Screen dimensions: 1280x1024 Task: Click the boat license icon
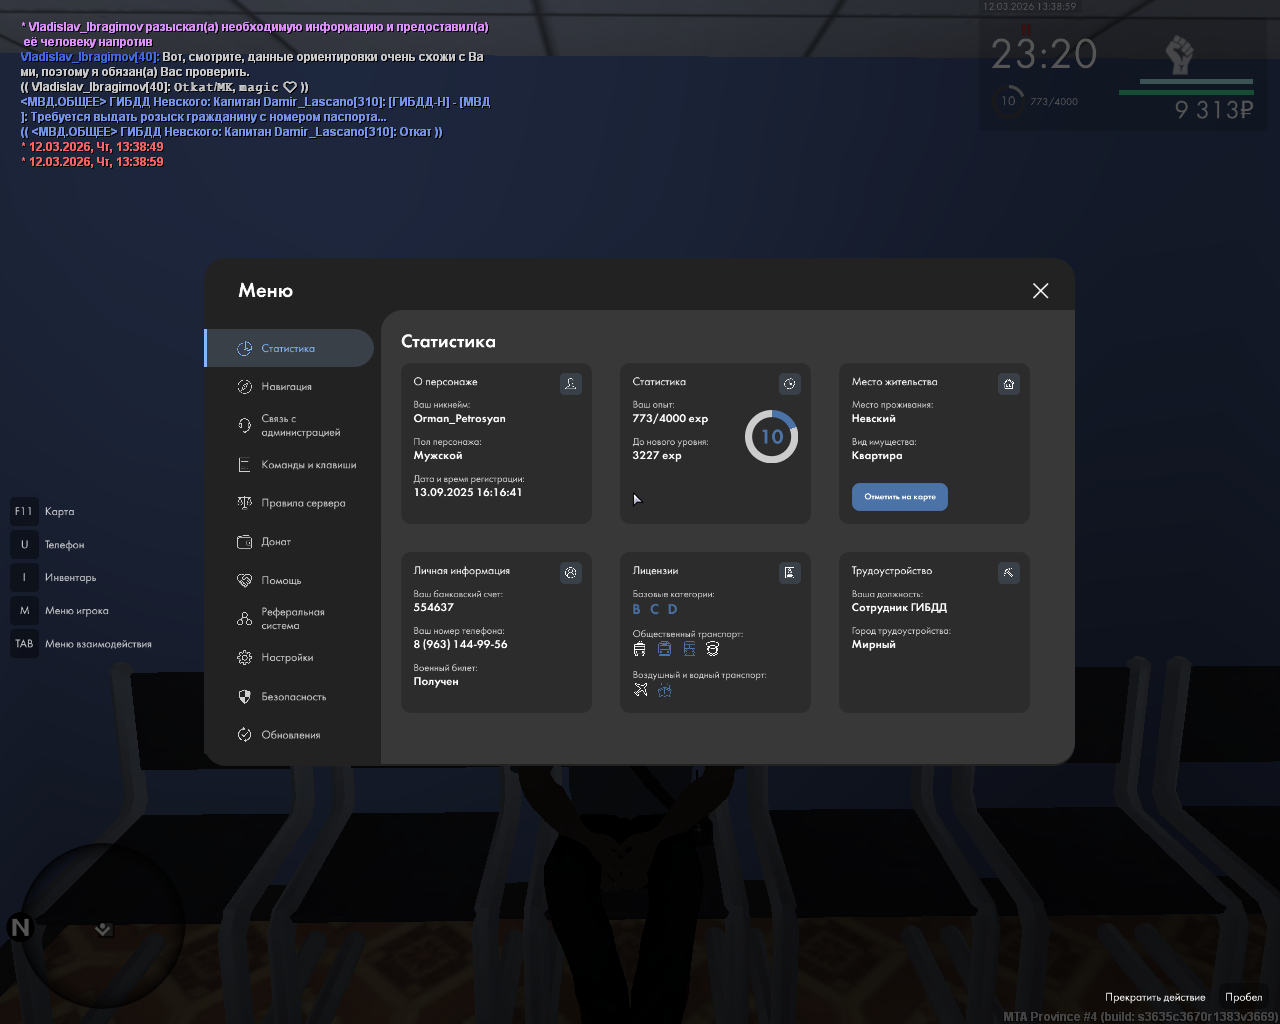pos(665,690)
